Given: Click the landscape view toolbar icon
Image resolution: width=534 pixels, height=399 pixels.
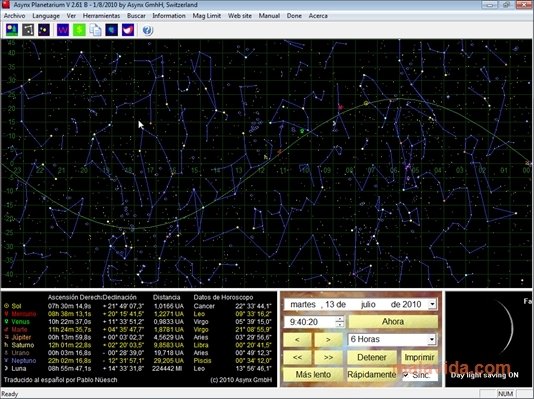Looking at the screenshot, I should [x=12, y=30].
